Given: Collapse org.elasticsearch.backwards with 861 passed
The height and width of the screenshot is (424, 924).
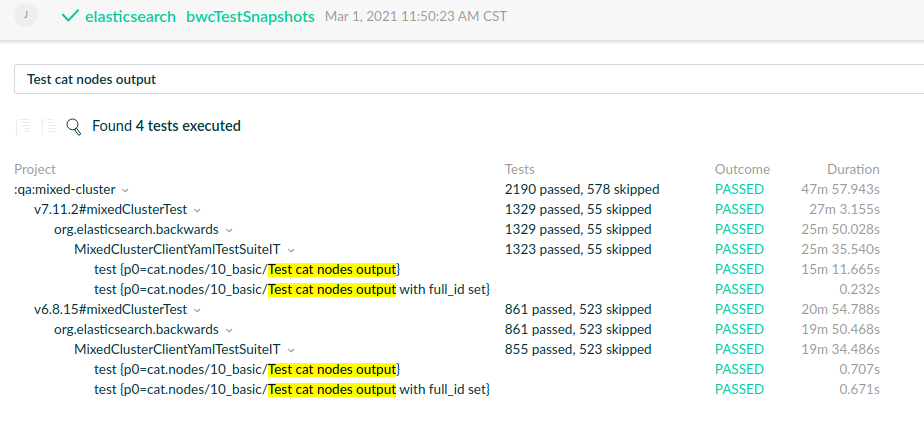Looking at the screenshot, I should pyautogui.click(x=229, y=330).
